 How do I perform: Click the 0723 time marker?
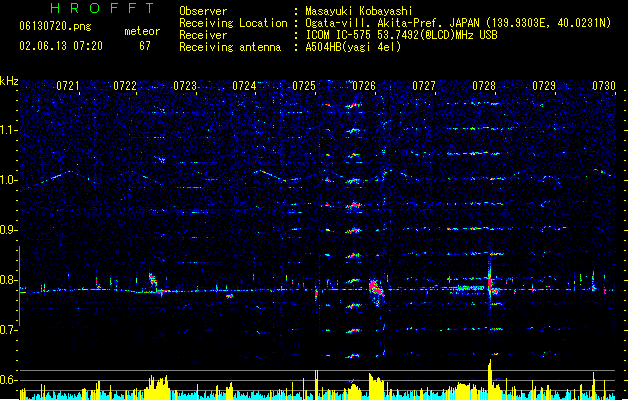(x=185, y=86)
